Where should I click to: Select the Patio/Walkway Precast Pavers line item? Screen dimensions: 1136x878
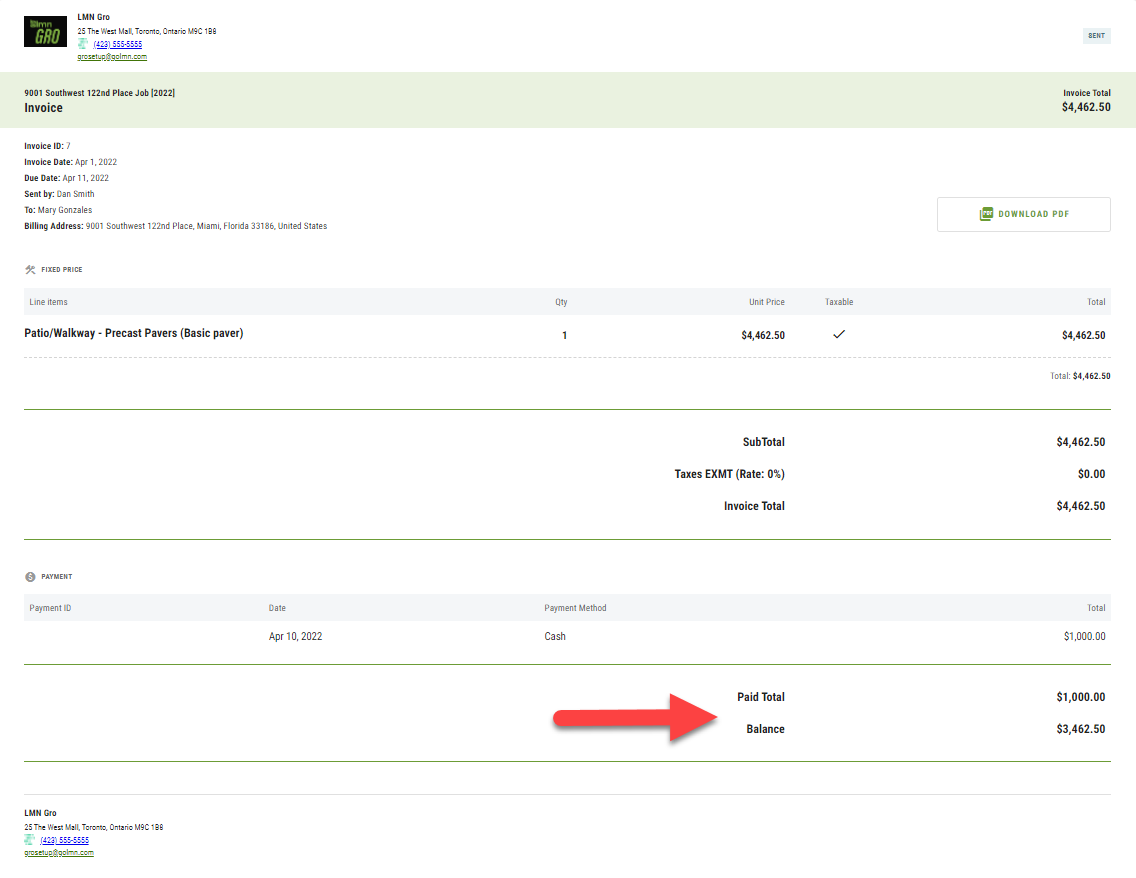click(x=134, y=334)
